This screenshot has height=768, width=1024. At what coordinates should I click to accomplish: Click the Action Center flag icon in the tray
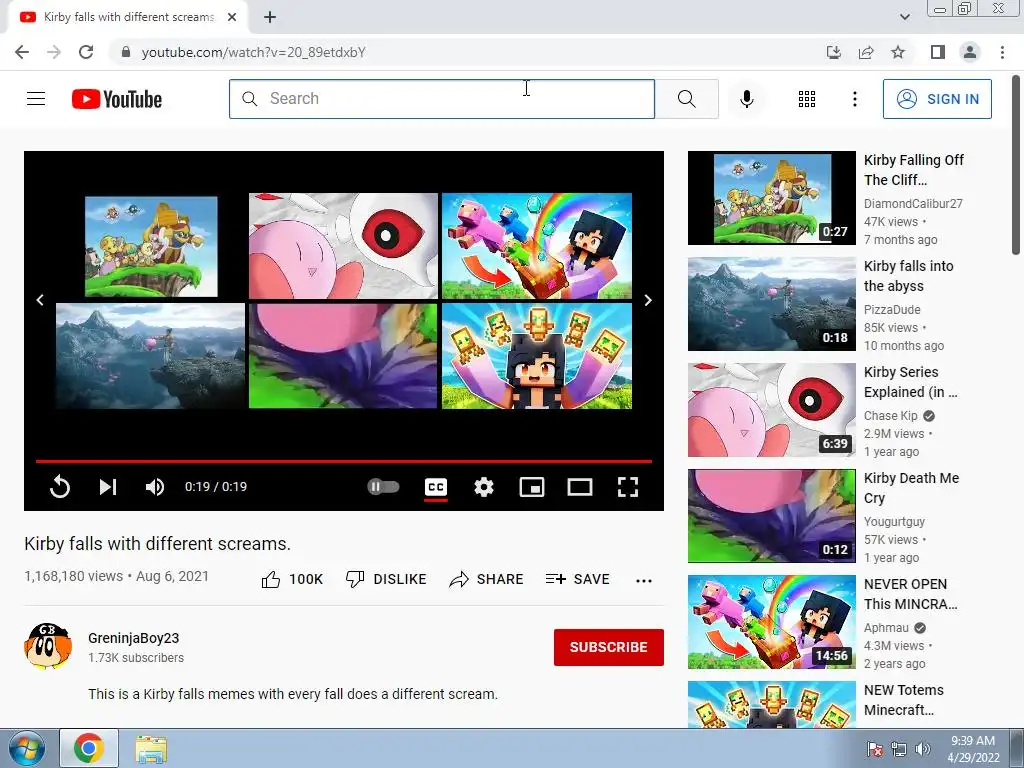click(x=875, y=749)
